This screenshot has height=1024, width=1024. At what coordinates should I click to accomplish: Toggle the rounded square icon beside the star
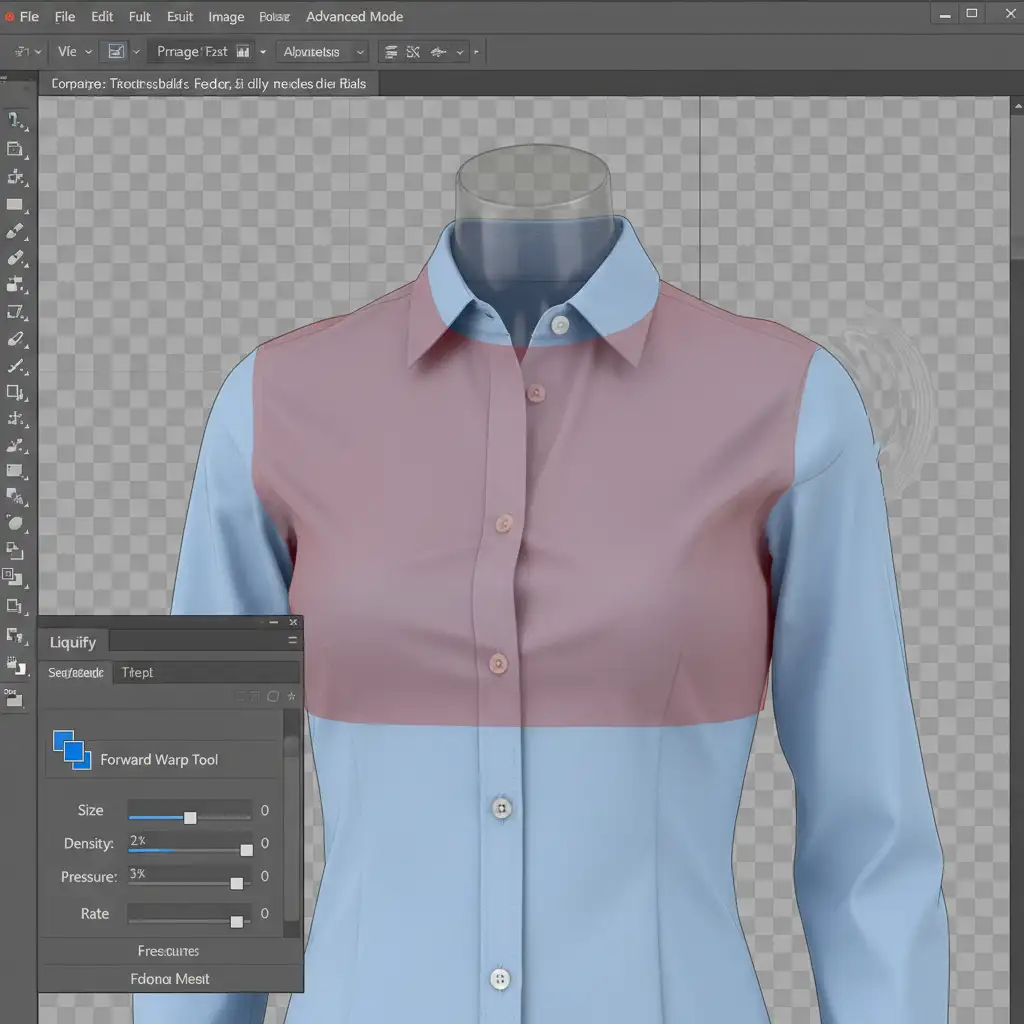tap(273, 696)
